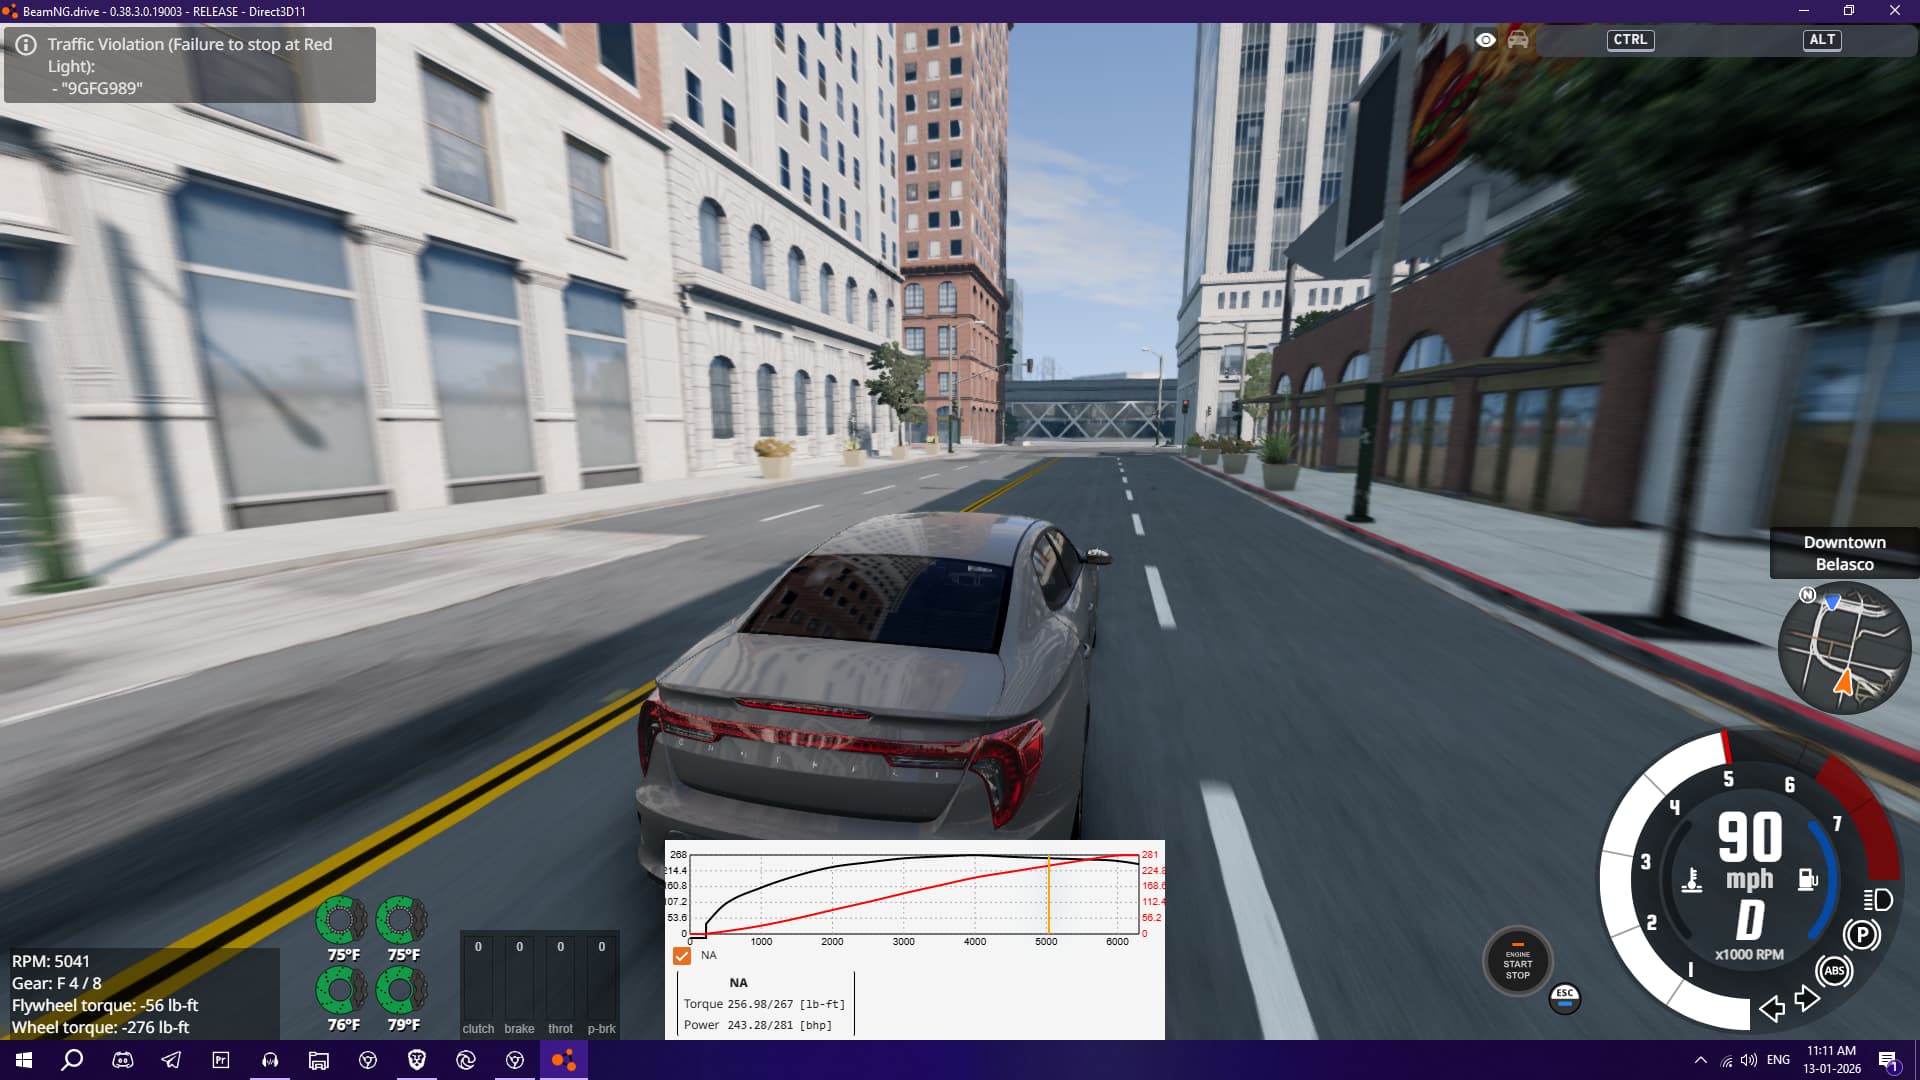Image resolution: width=1920 pixels, height=1080 pixels.
Task: Click the traffic violation notification message
Action: point(190,66)
